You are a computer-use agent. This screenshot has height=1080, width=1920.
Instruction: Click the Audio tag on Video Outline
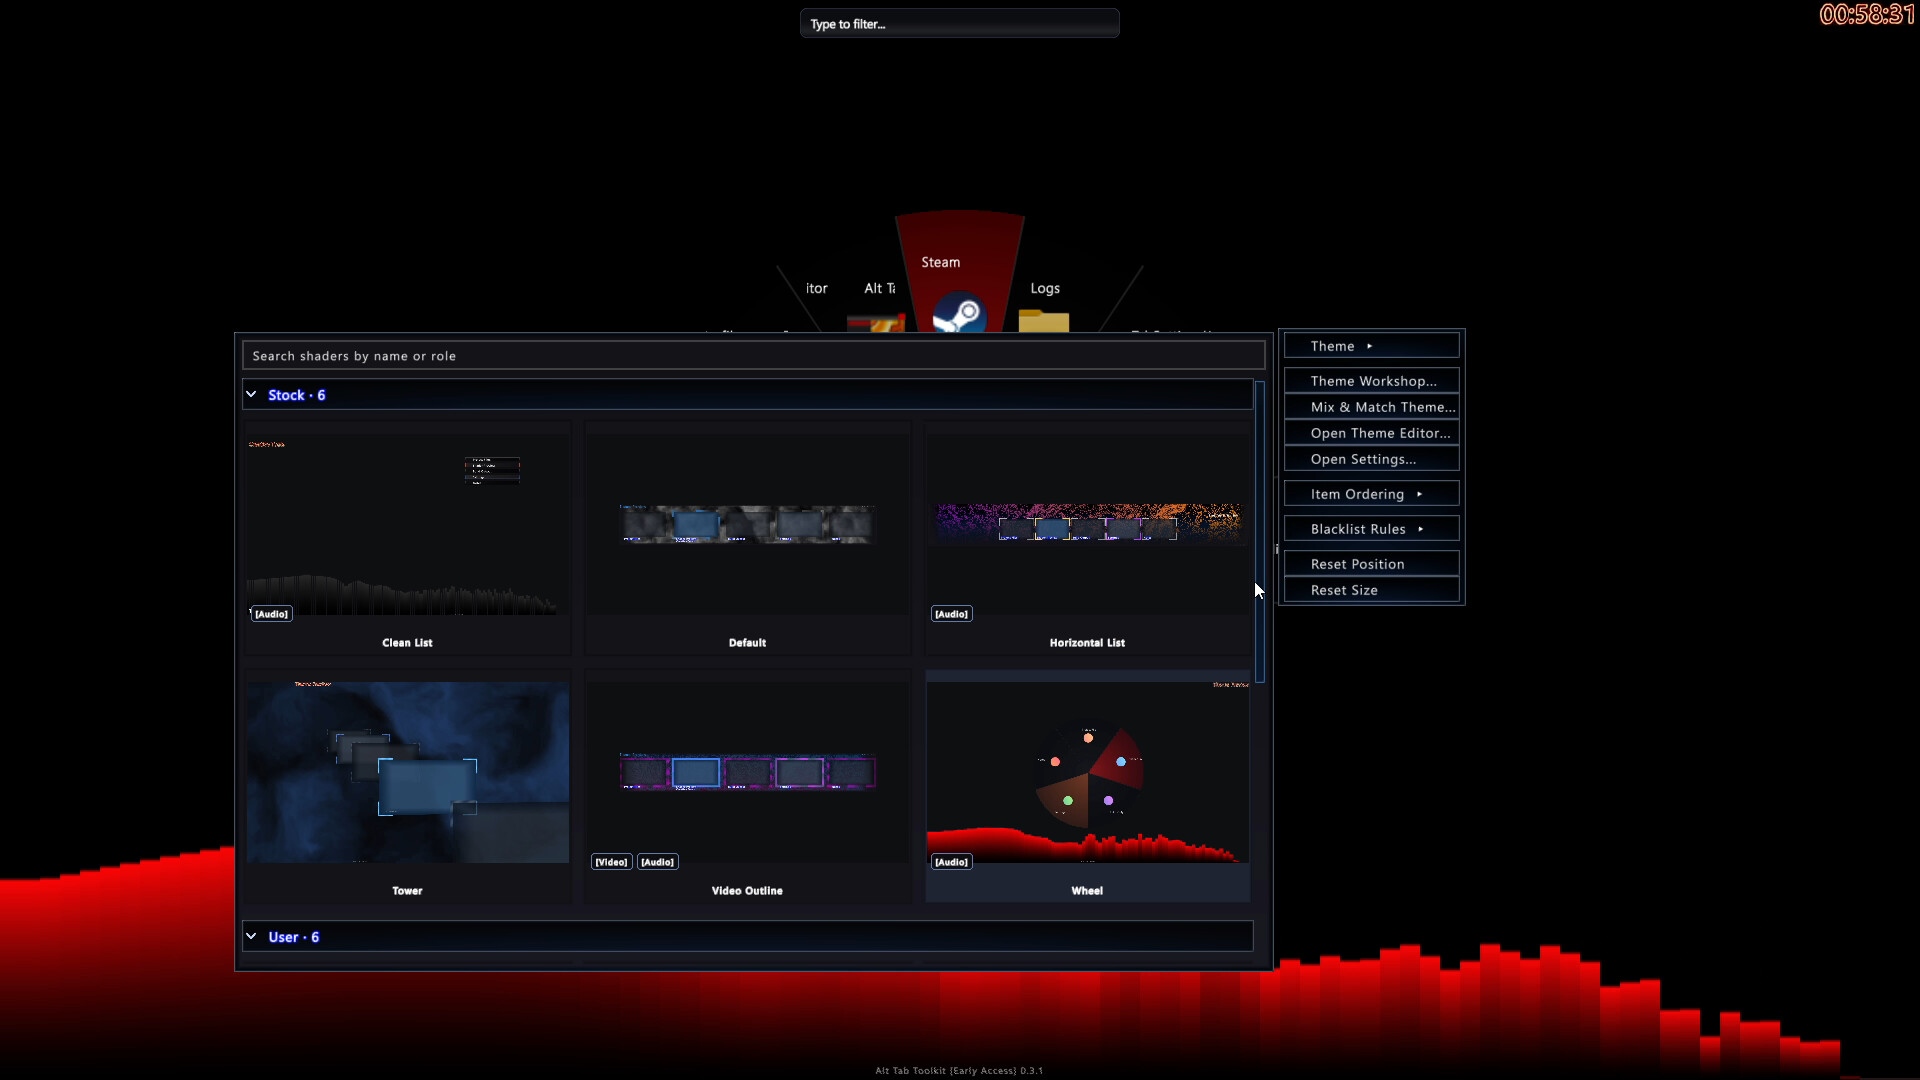click(657, 862)
